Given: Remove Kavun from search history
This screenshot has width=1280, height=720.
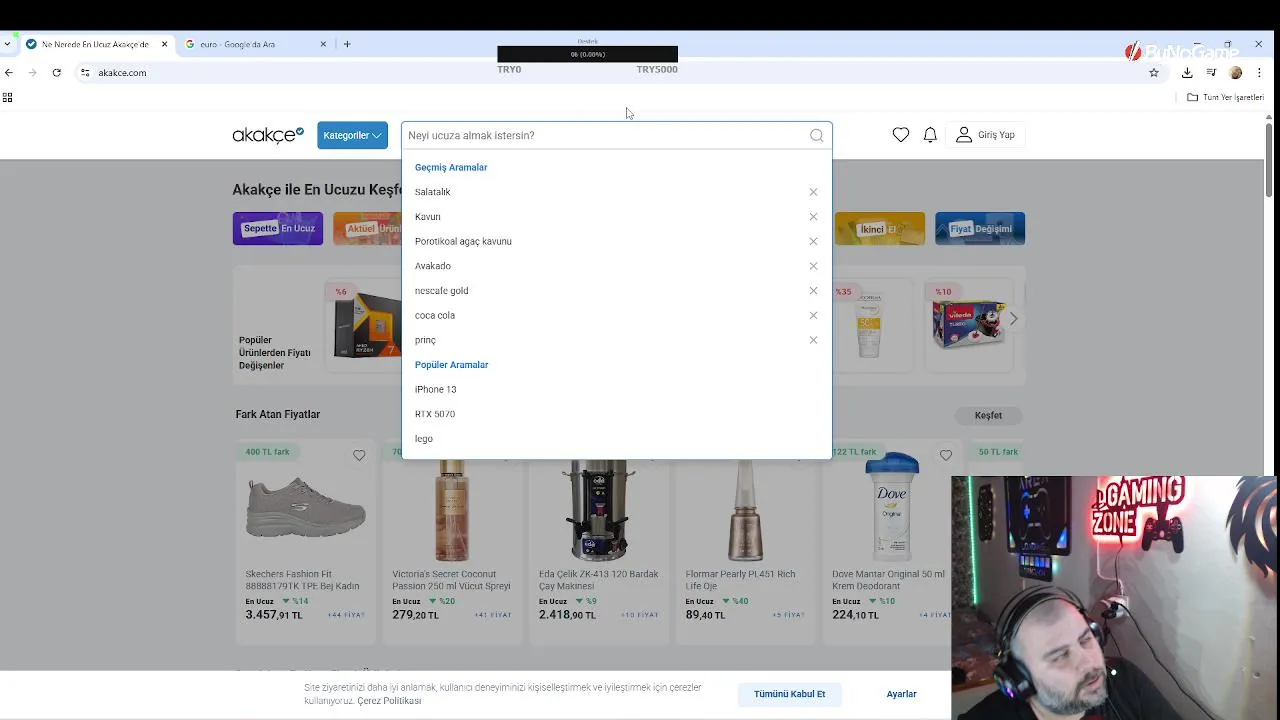Looking at the screenshot, I should 813,217.
